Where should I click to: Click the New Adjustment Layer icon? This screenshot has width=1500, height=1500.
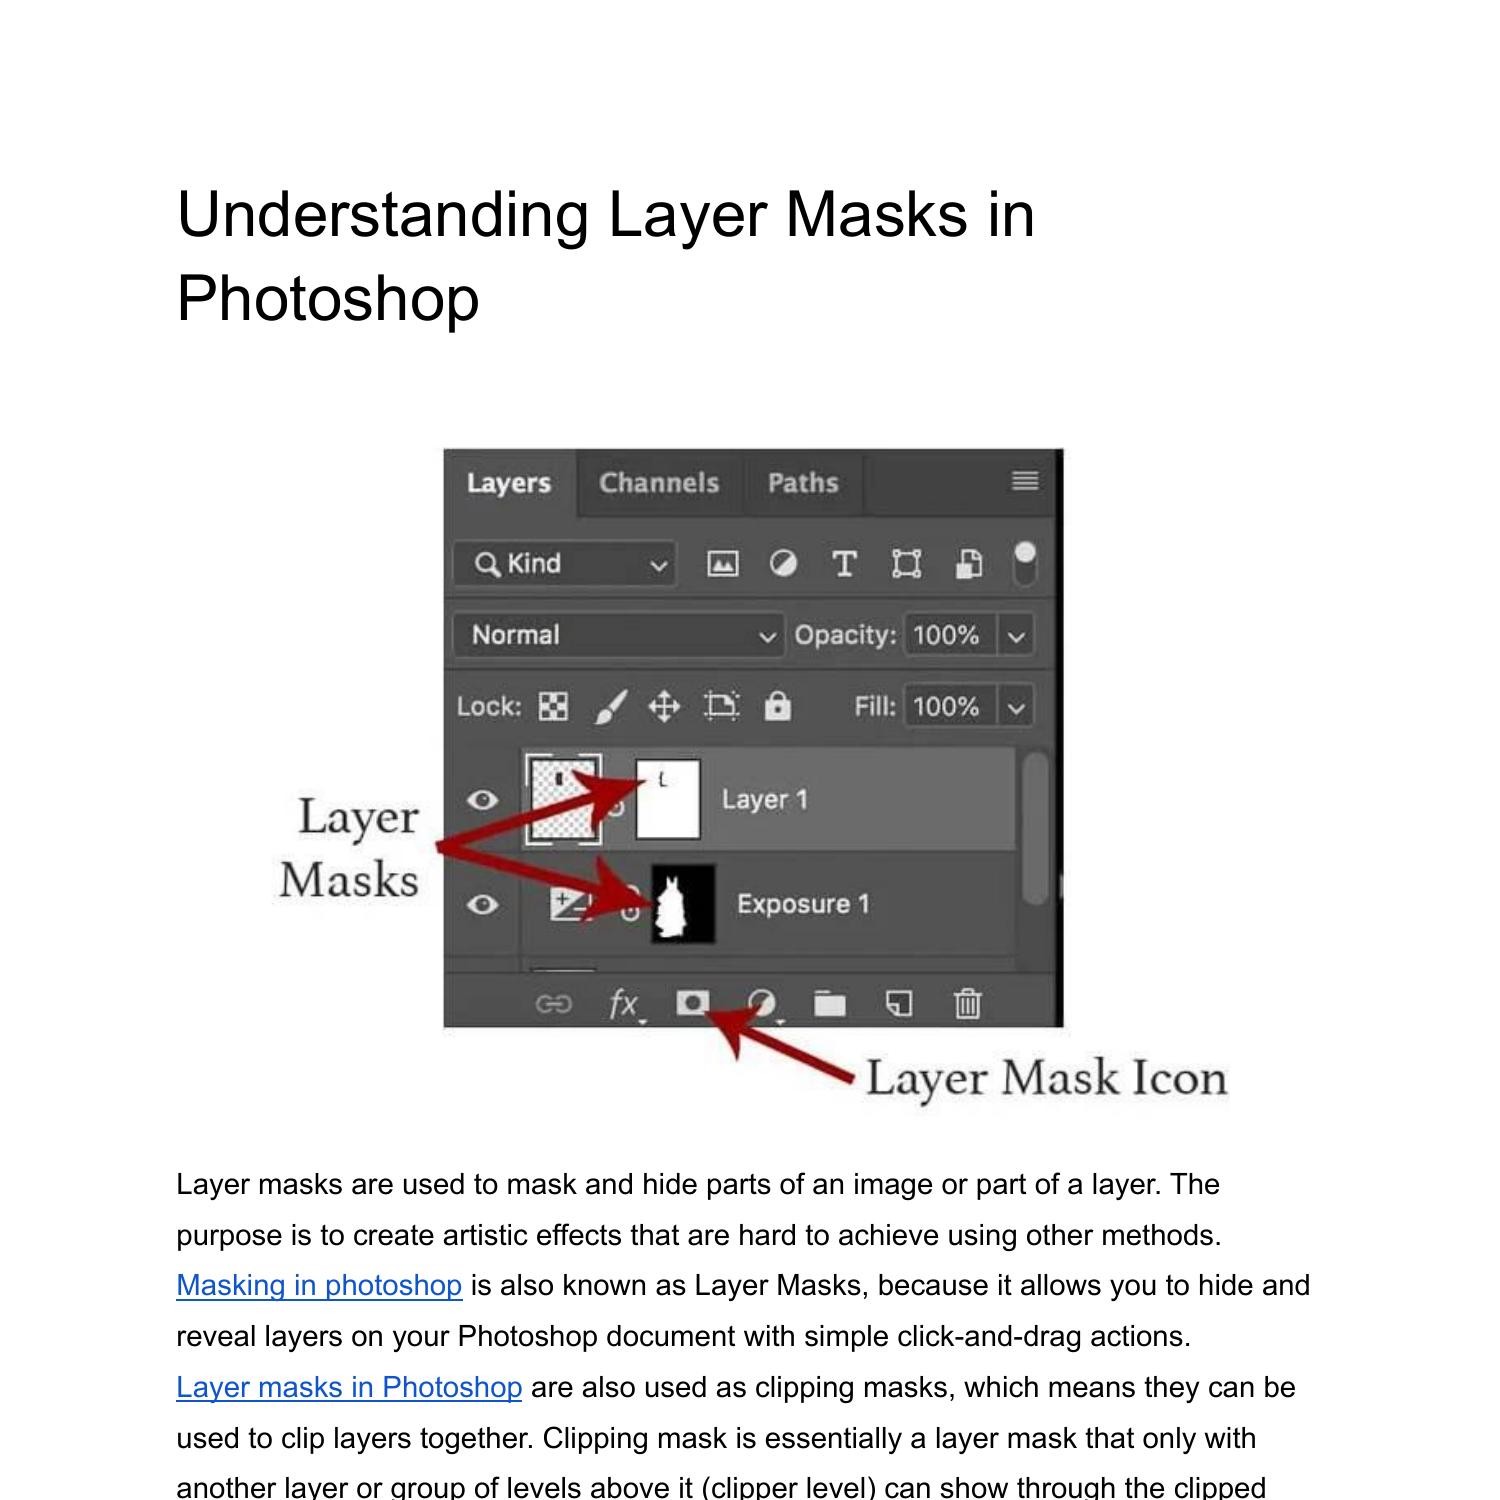[x=765, y=1003]
